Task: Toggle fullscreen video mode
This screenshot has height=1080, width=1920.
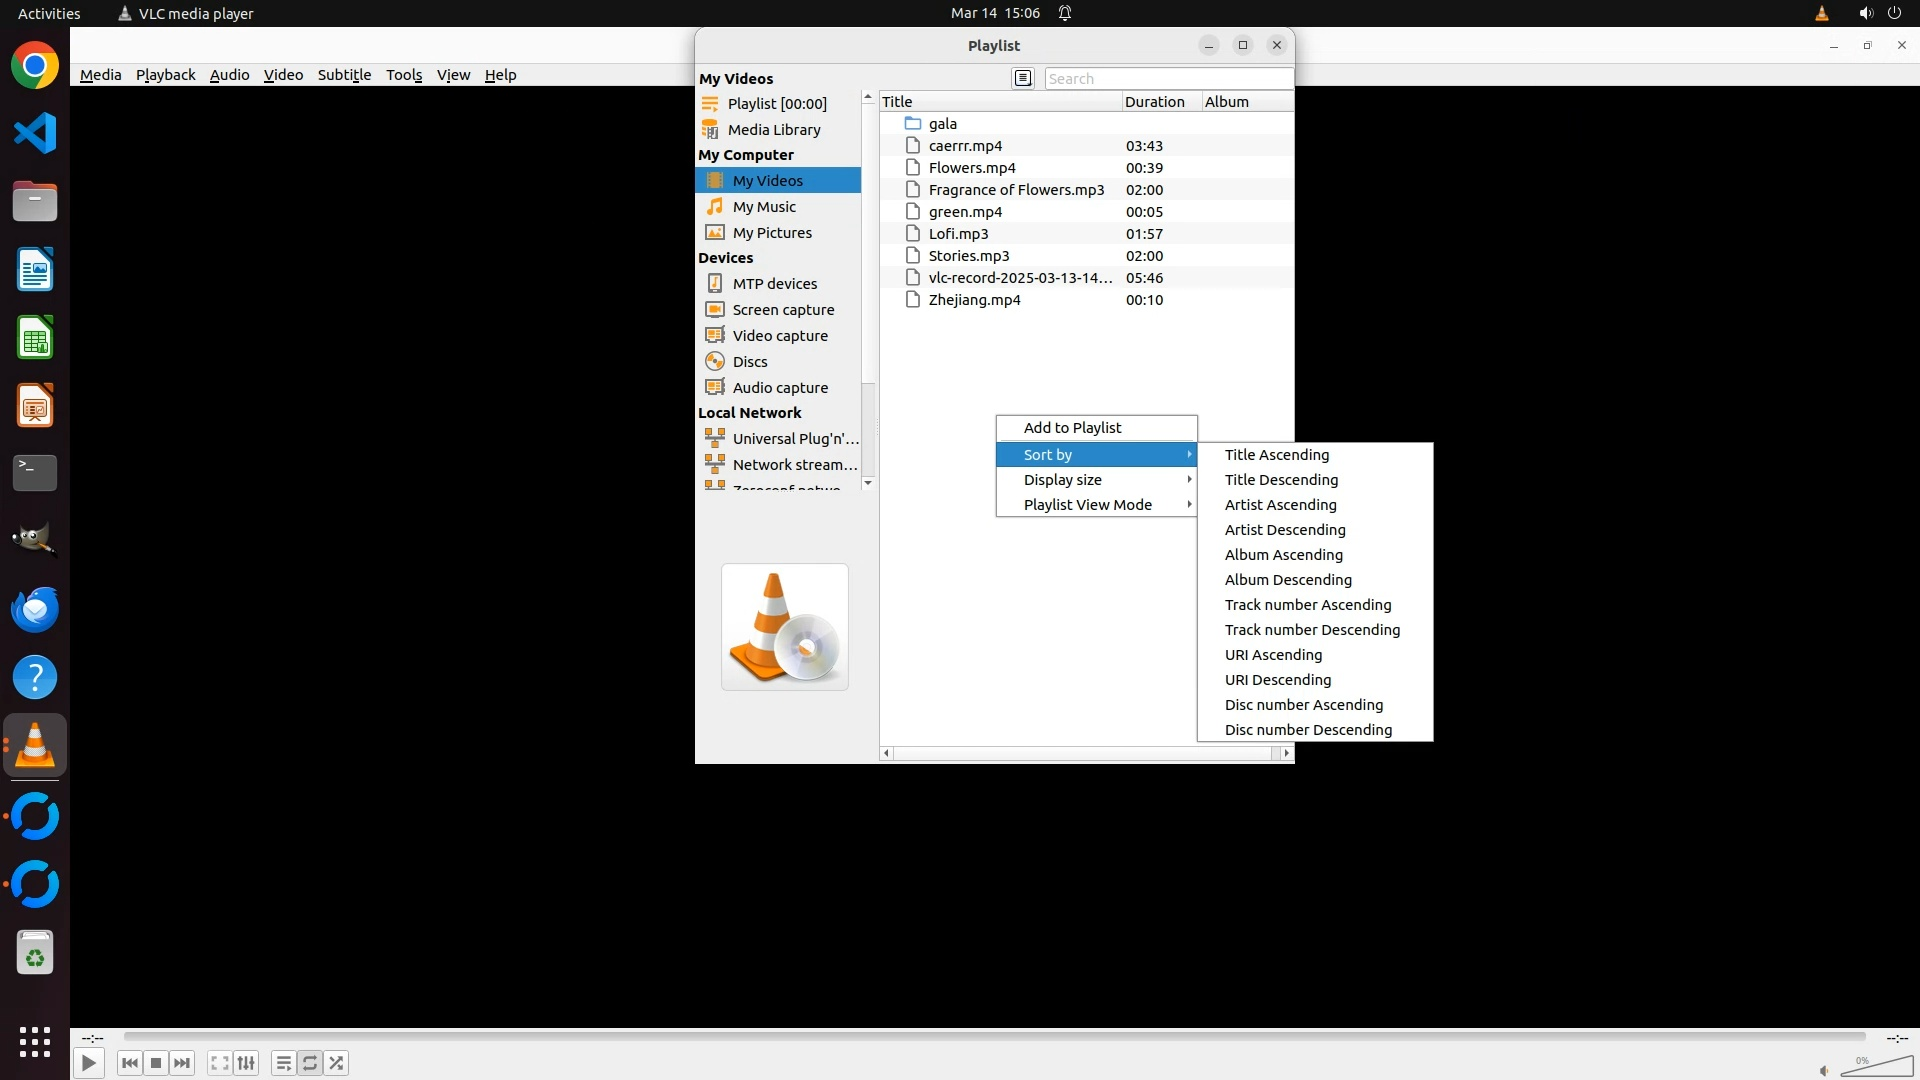Action: tap(220, 1063)
